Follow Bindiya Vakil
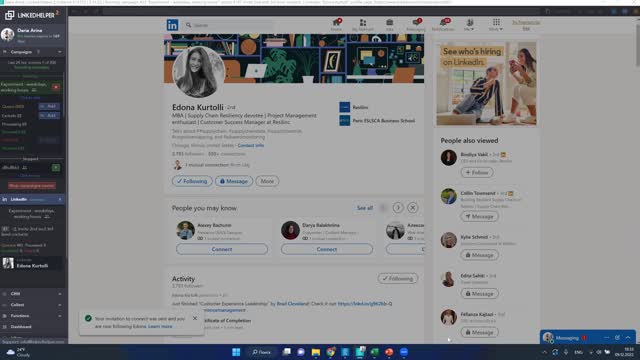This screenshot has height=360, width=640. point(477,172)
